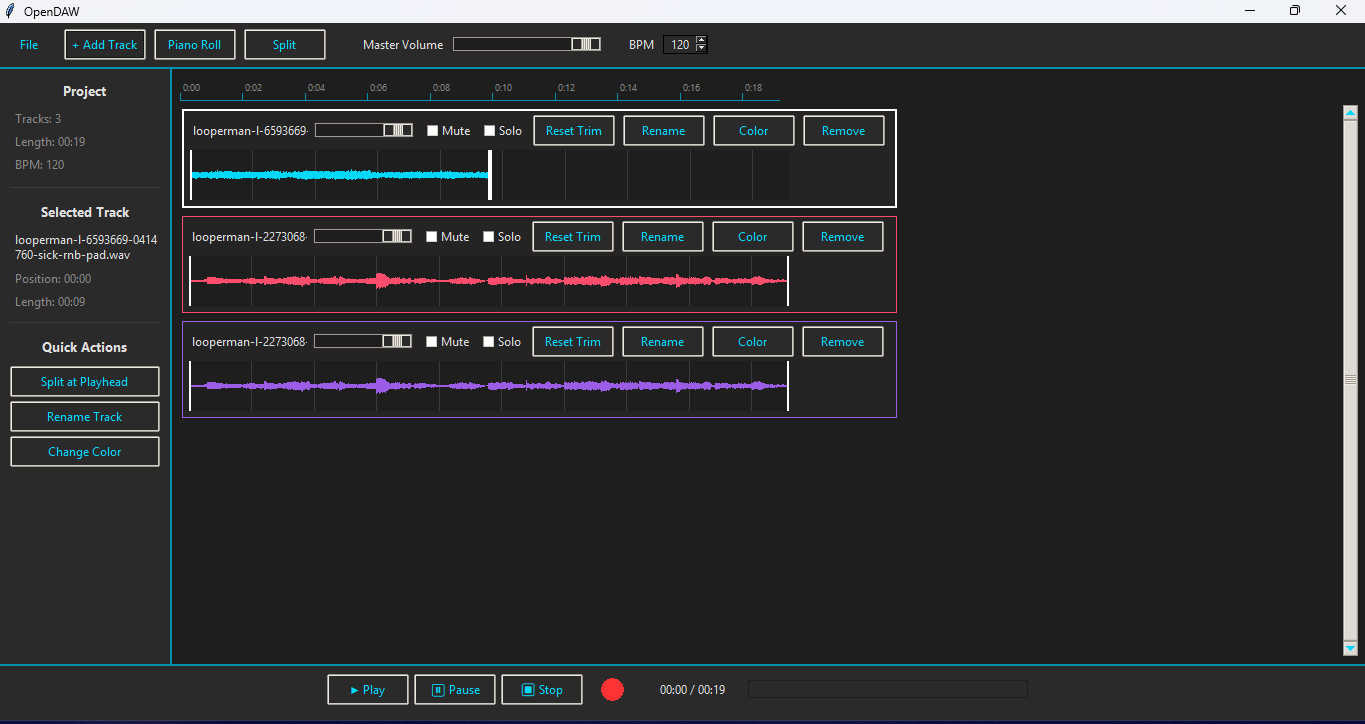Click the scrollbar down arrow
Screen dimensions: 1365x724
pos(1350,648)
